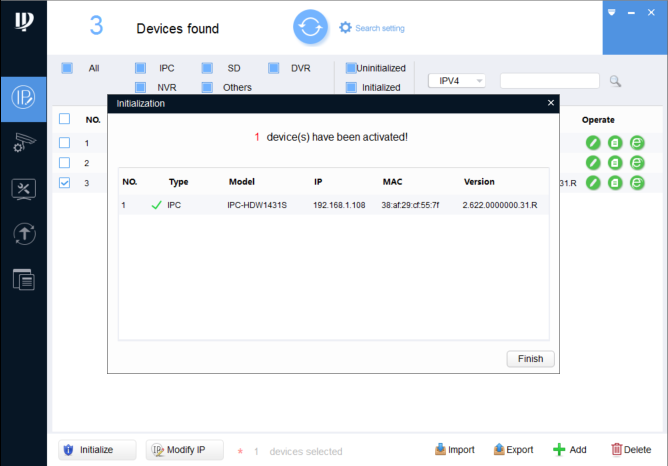Toggle the NVR filter checkbox

pos(140,87)
